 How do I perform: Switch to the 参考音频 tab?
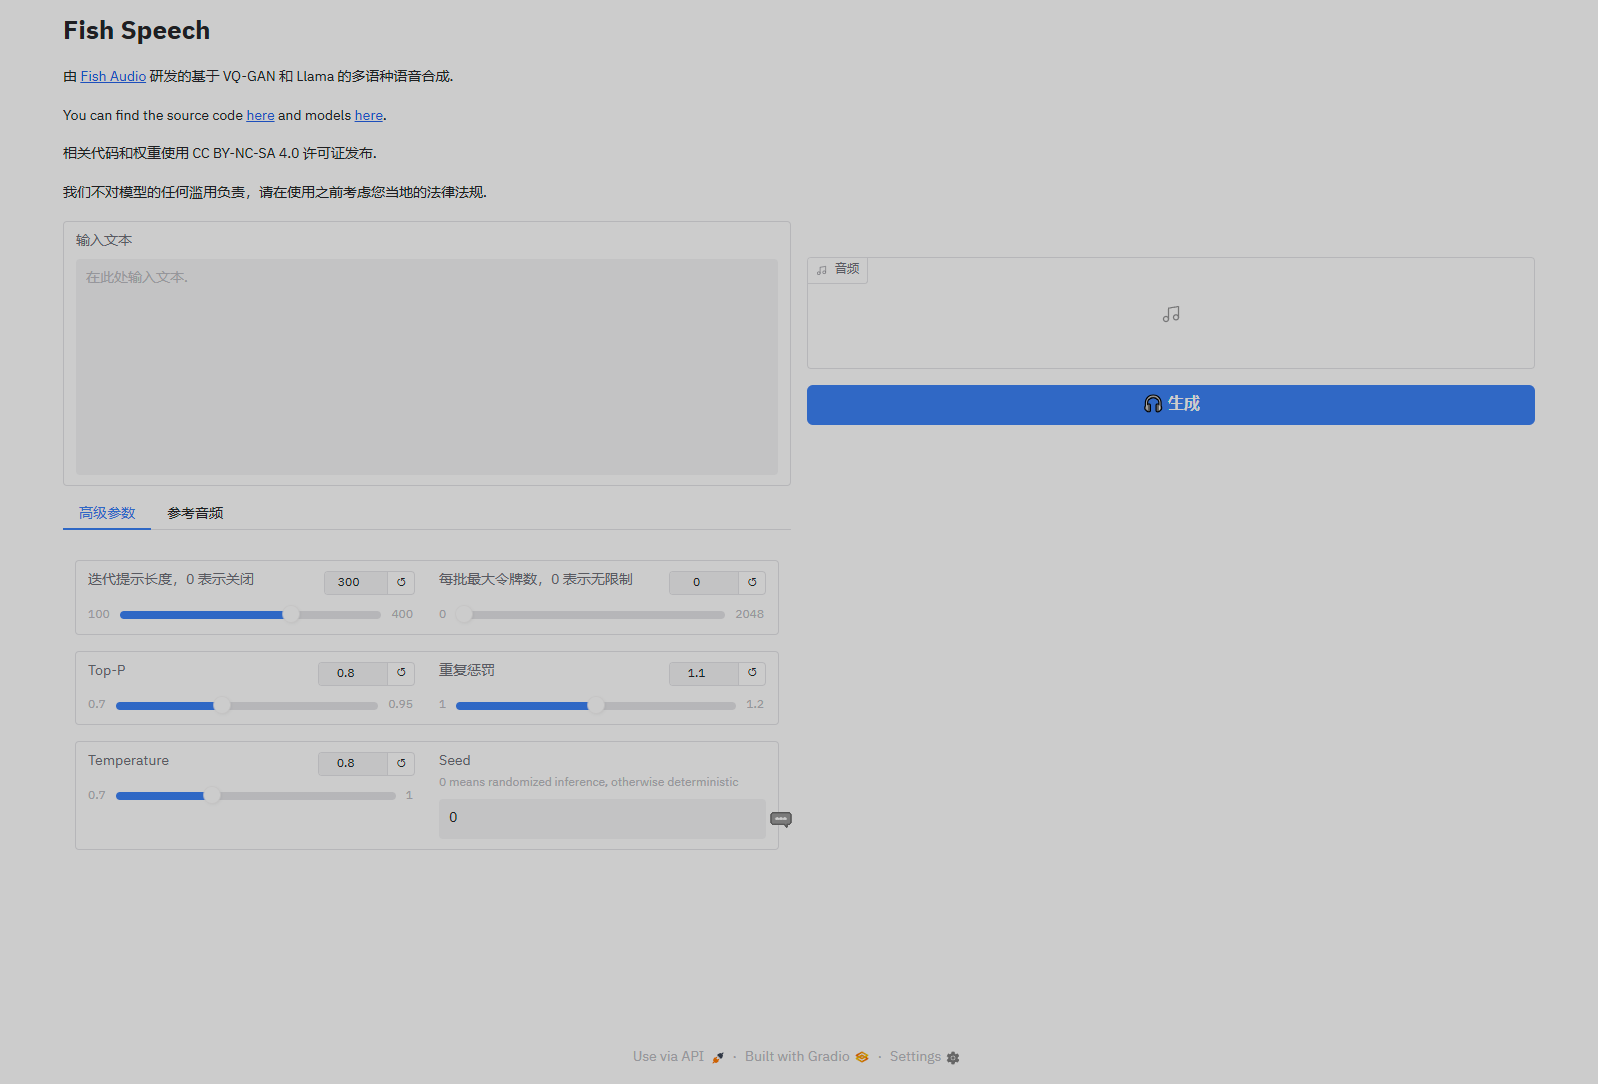tap(195, 513)
